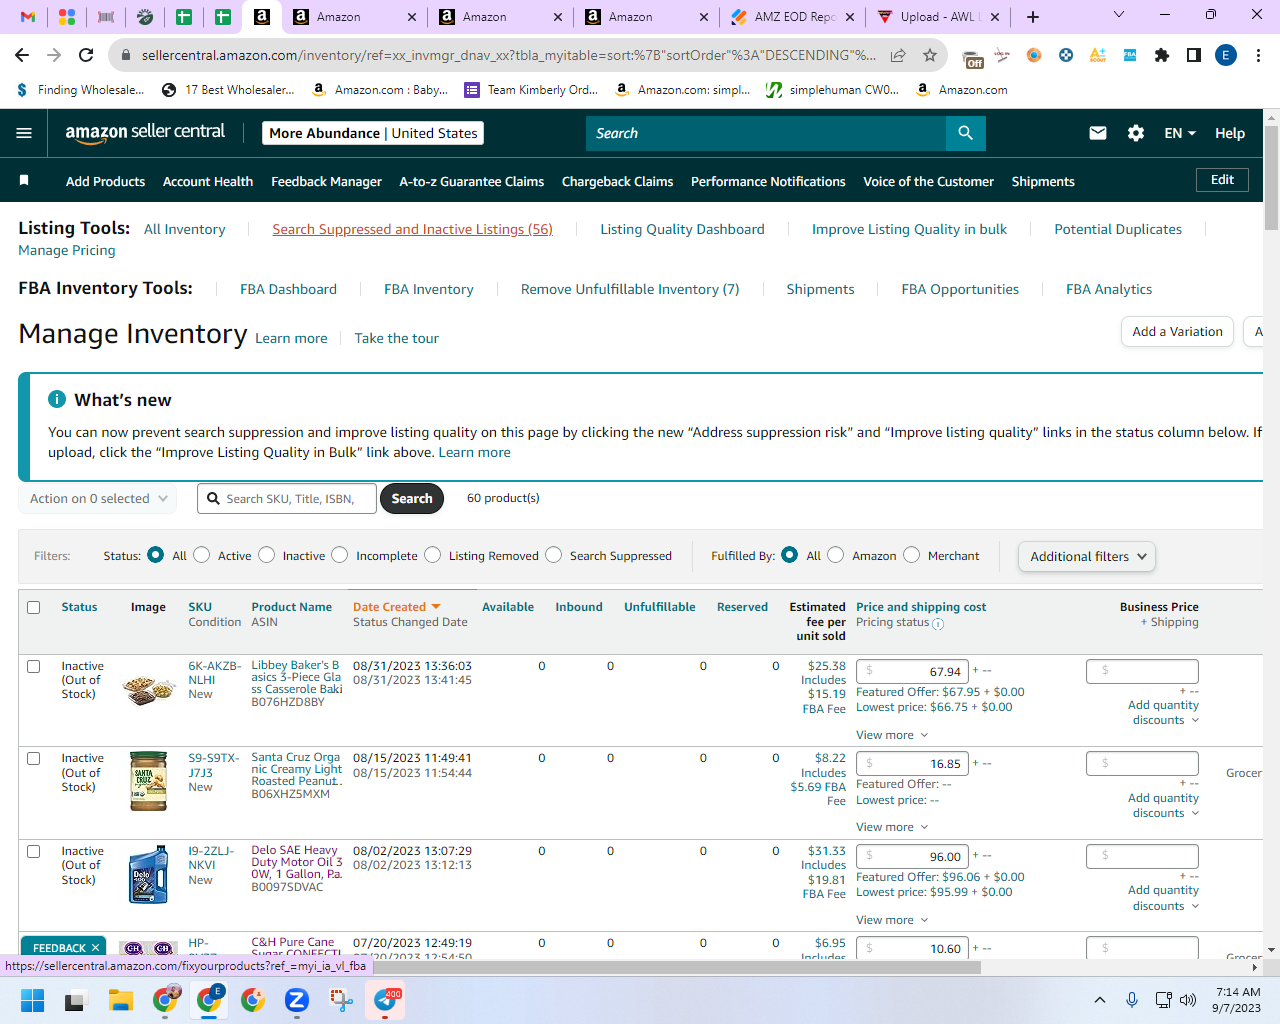The image size is (1280, 1024).
Task: Open the More Abundance United States account switcher
Action: coord(373,133)
